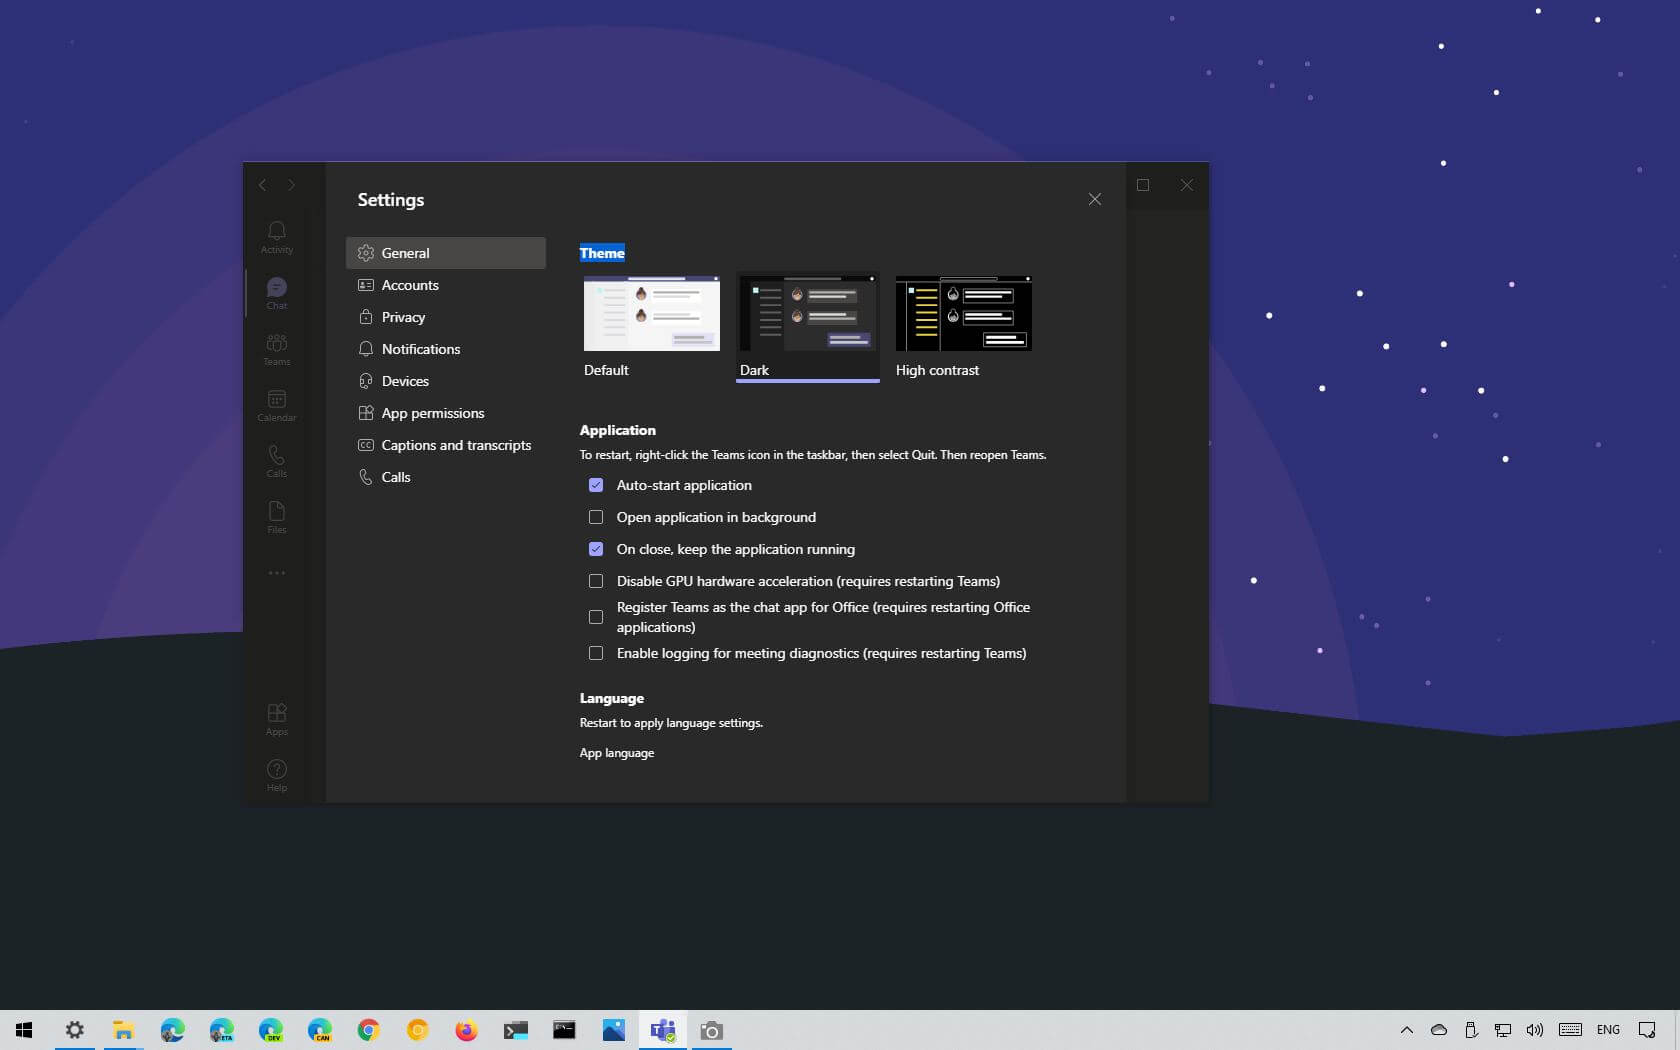Close the Settings dialog
1680x1050 pixels.
point(1095,199)
